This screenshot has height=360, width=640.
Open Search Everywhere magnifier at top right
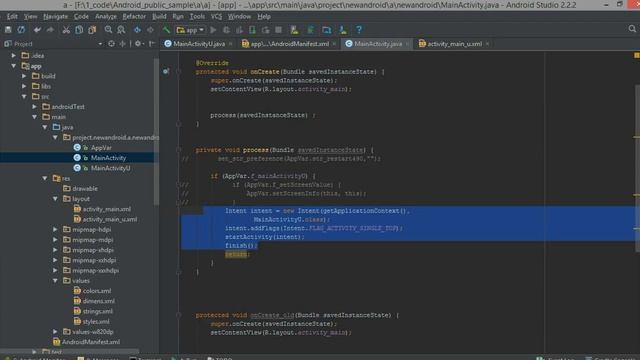[x=632, y=29]
